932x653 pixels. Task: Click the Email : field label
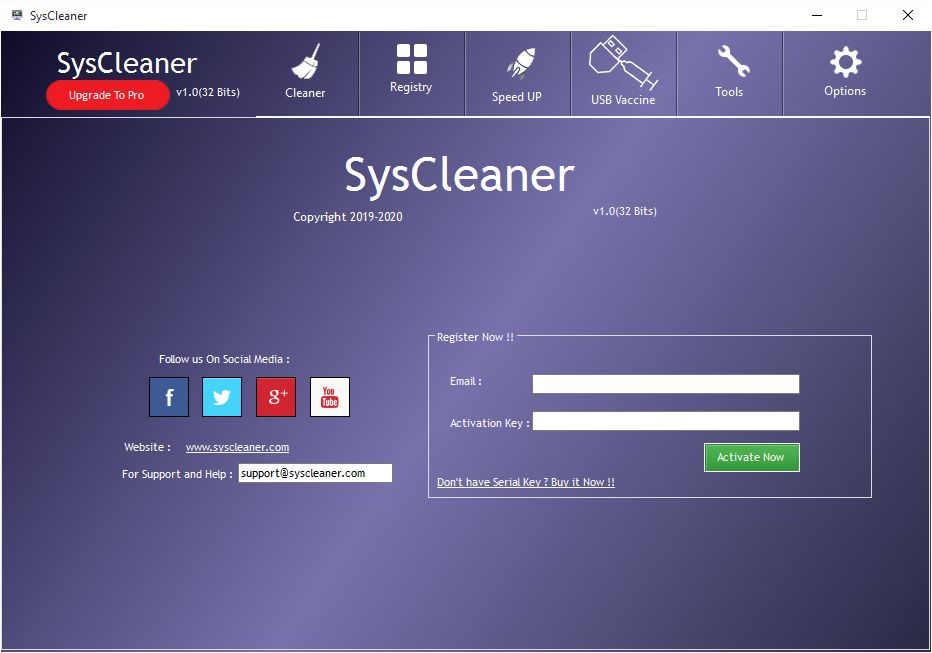466,381
